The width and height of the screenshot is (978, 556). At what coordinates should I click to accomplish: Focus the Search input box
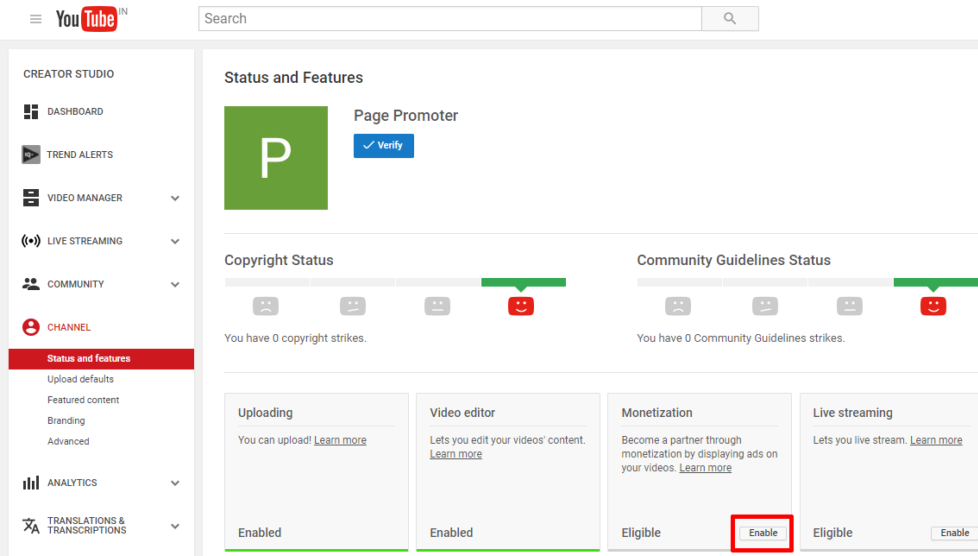click(x=450, y=19)
